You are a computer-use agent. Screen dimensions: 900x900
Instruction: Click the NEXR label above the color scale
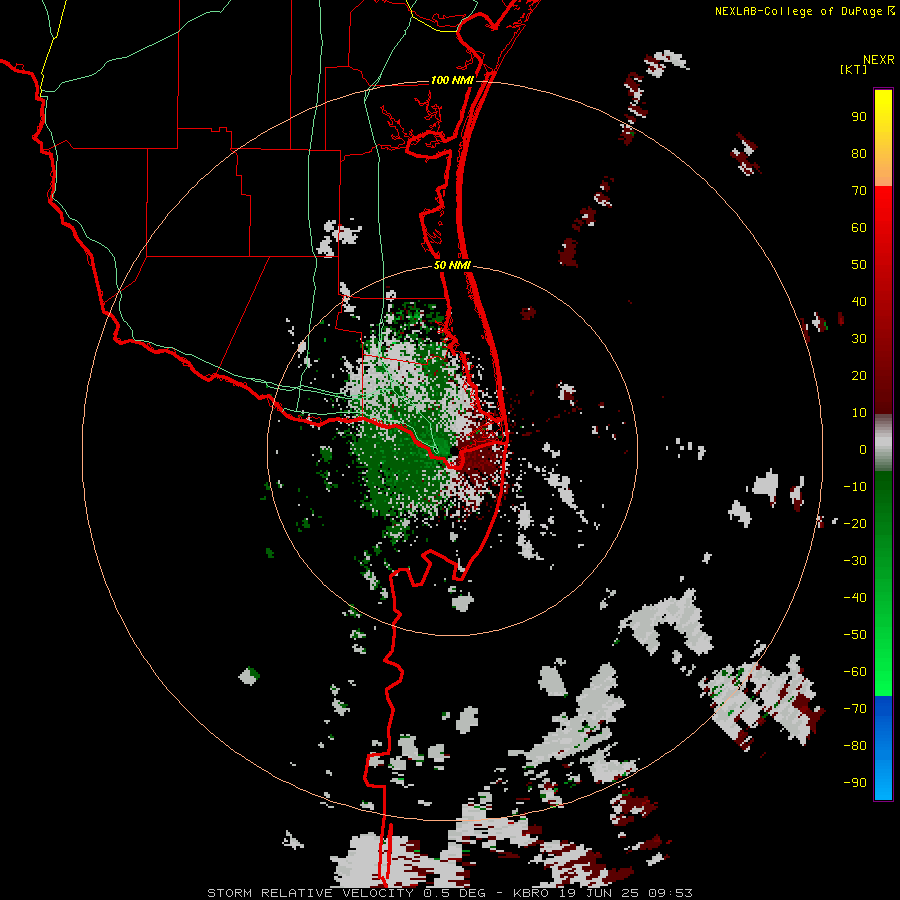(x=878, y=60)
